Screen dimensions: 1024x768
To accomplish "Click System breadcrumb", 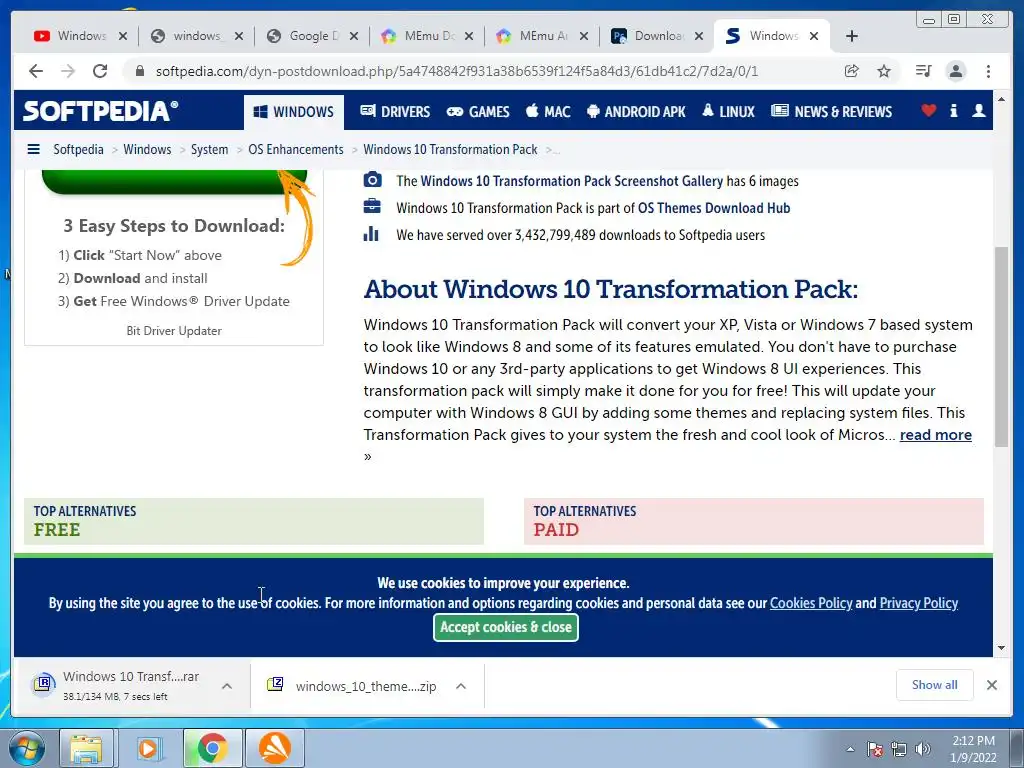I will click(x=210, y=150).
